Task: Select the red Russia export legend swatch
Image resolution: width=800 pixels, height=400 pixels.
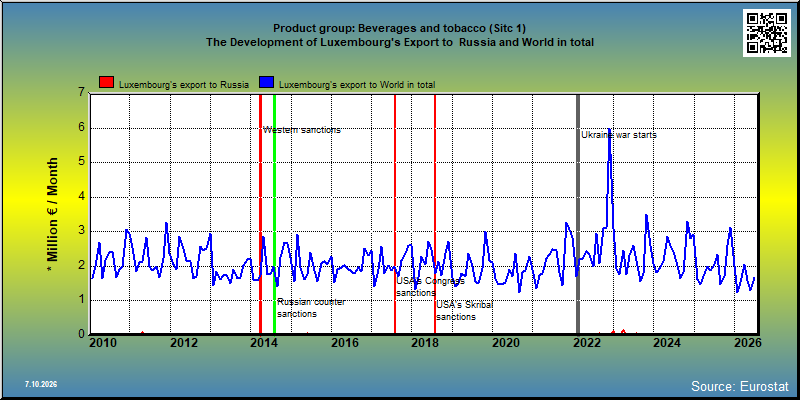Action: point(107,83)
